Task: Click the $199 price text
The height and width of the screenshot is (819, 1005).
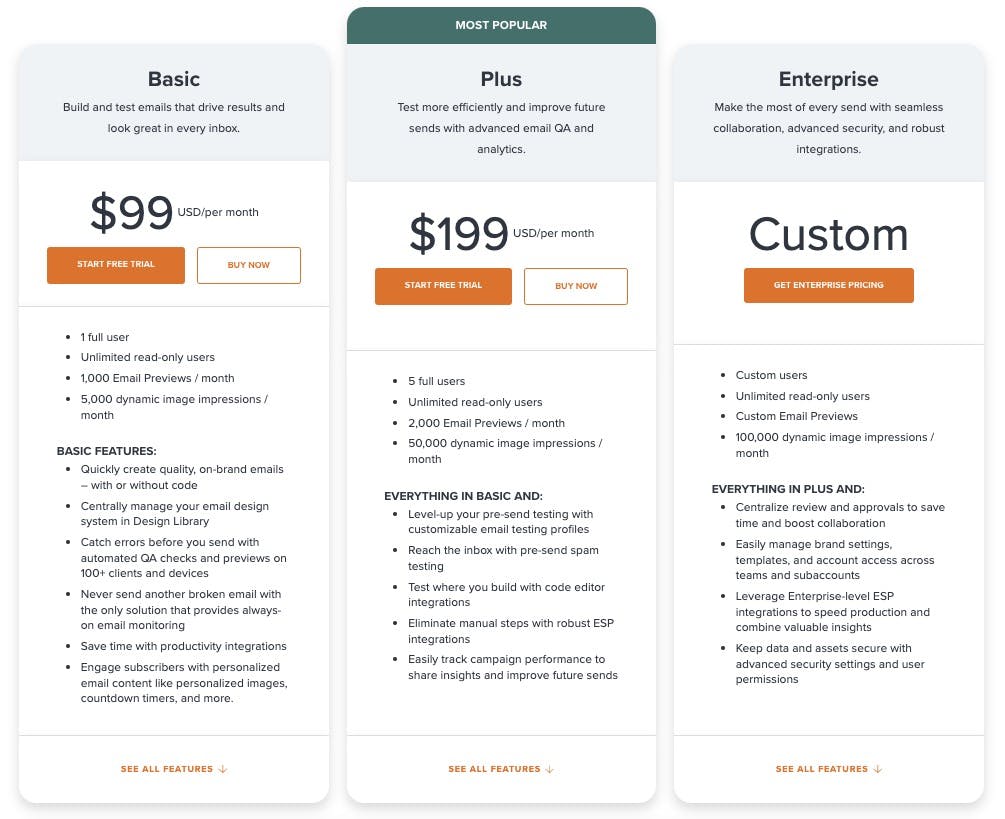Action: [x=459, y=233]
